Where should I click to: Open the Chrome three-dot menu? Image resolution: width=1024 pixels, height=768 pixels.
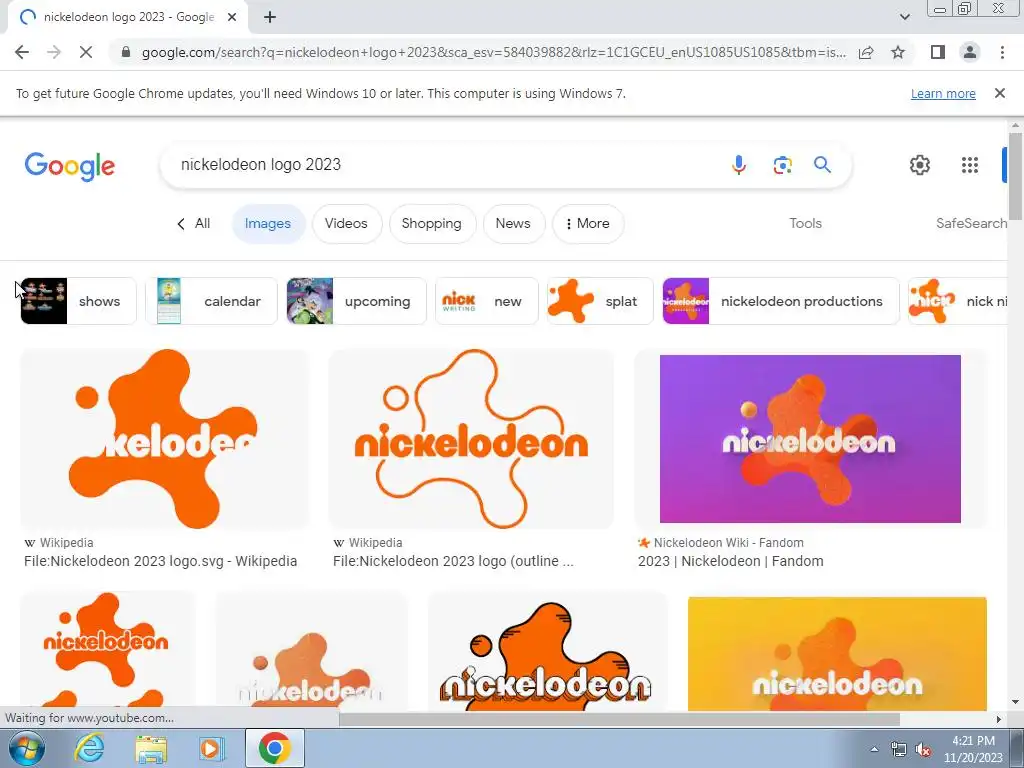pos(1002,52)
